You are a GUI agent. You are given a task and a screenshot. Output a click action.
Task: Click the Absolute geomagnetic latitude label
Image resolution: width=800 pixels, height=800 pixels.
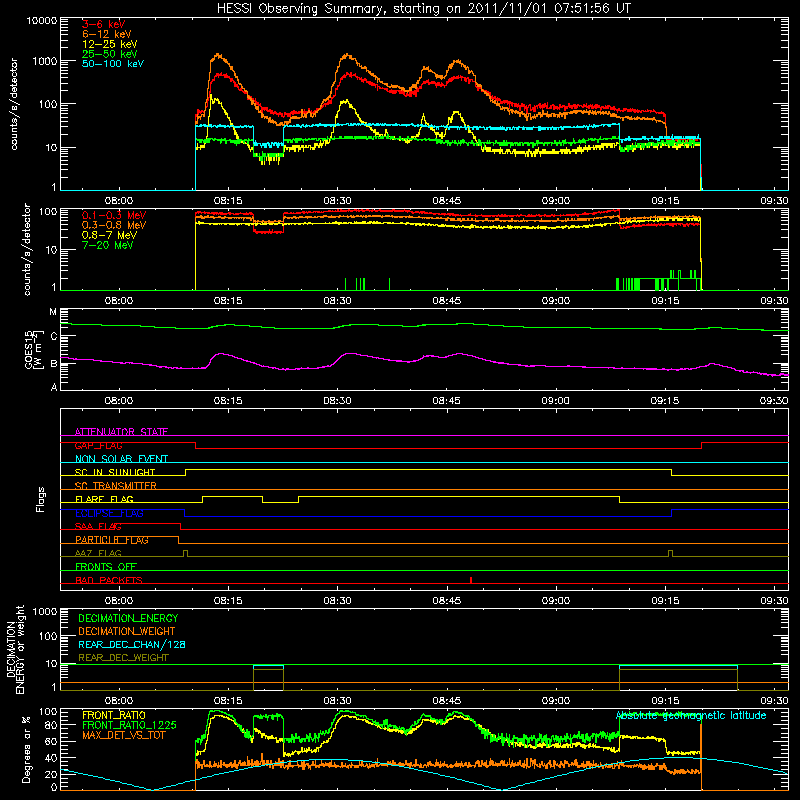pyautogui.click(x=691, y=716)
